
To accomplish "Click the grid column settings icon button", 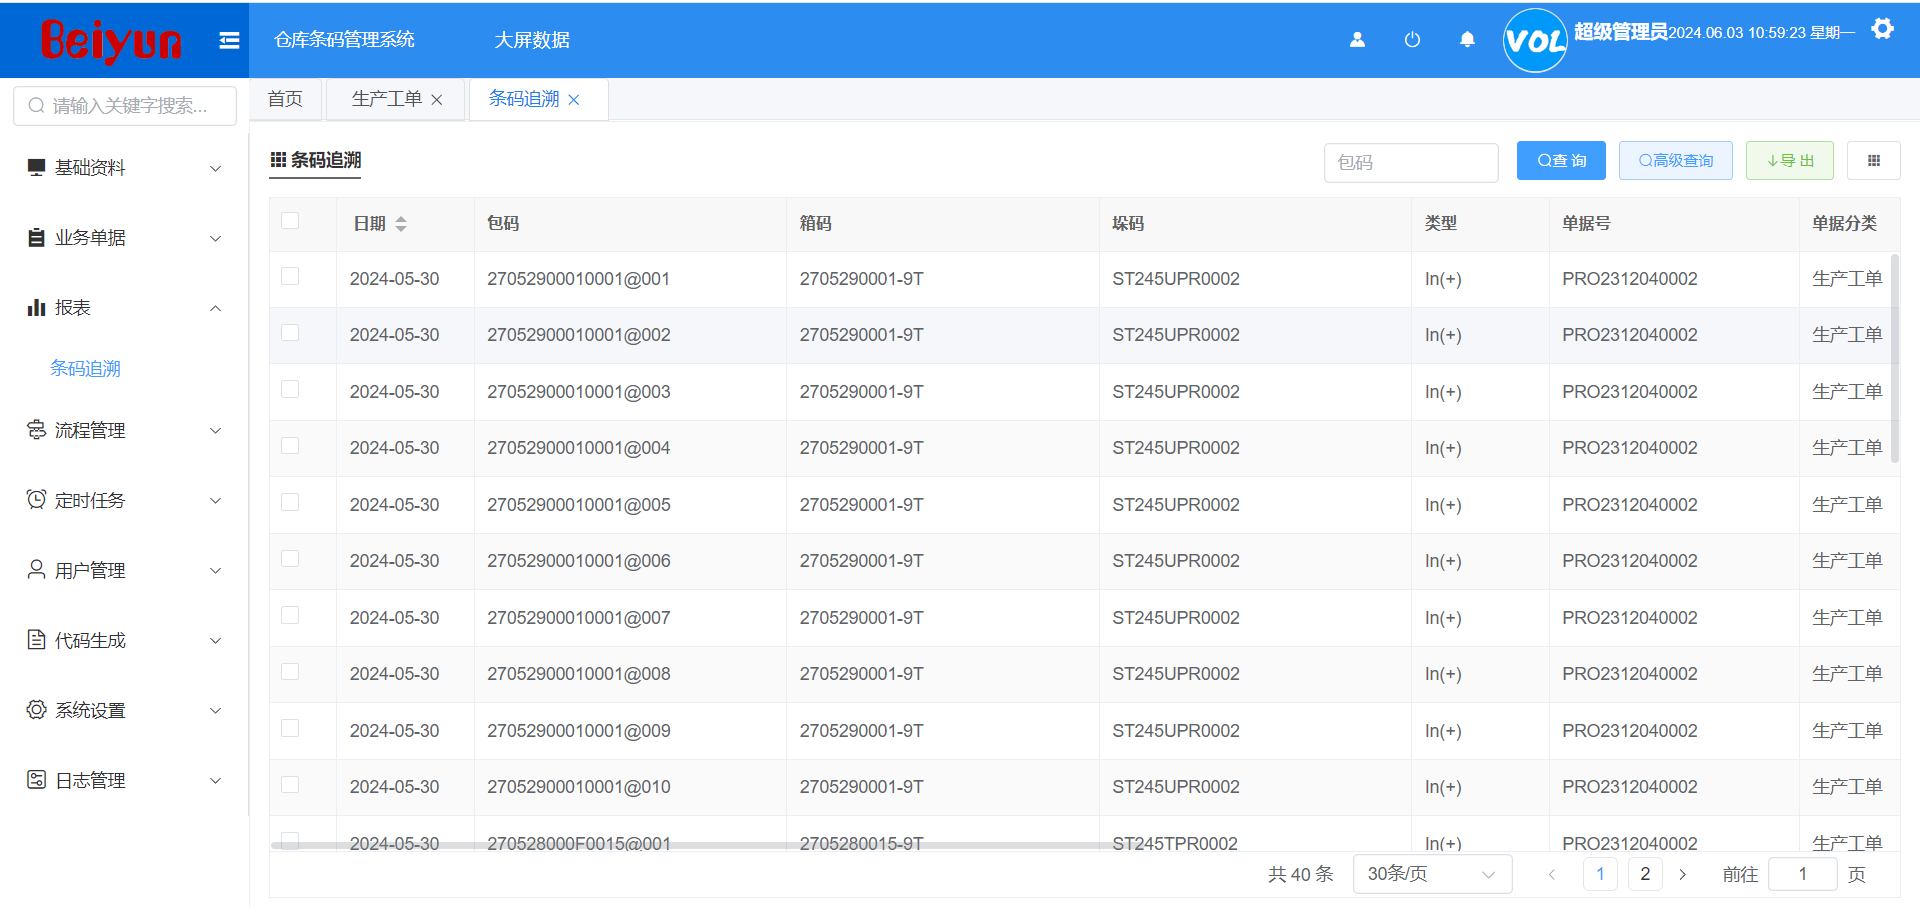I will [1874, 161].
